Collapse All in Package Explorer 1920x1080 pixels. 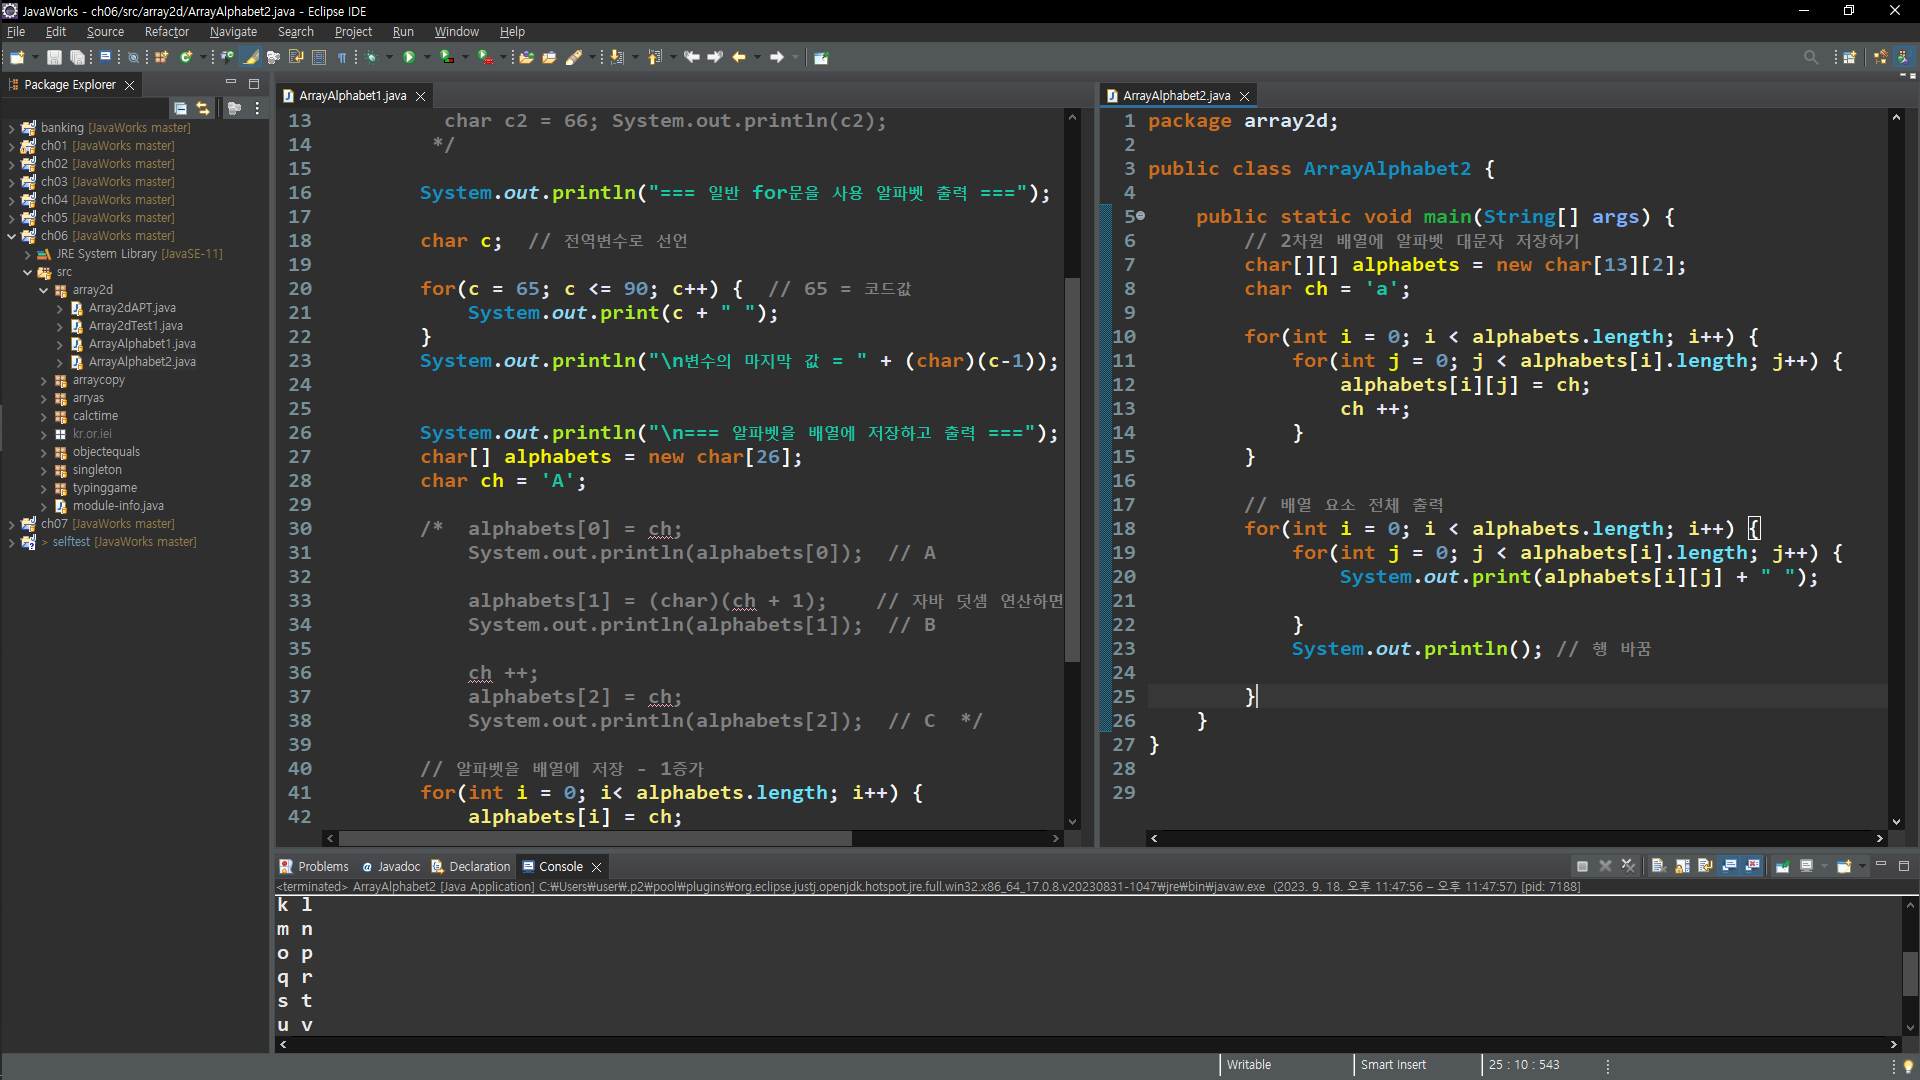180,108
